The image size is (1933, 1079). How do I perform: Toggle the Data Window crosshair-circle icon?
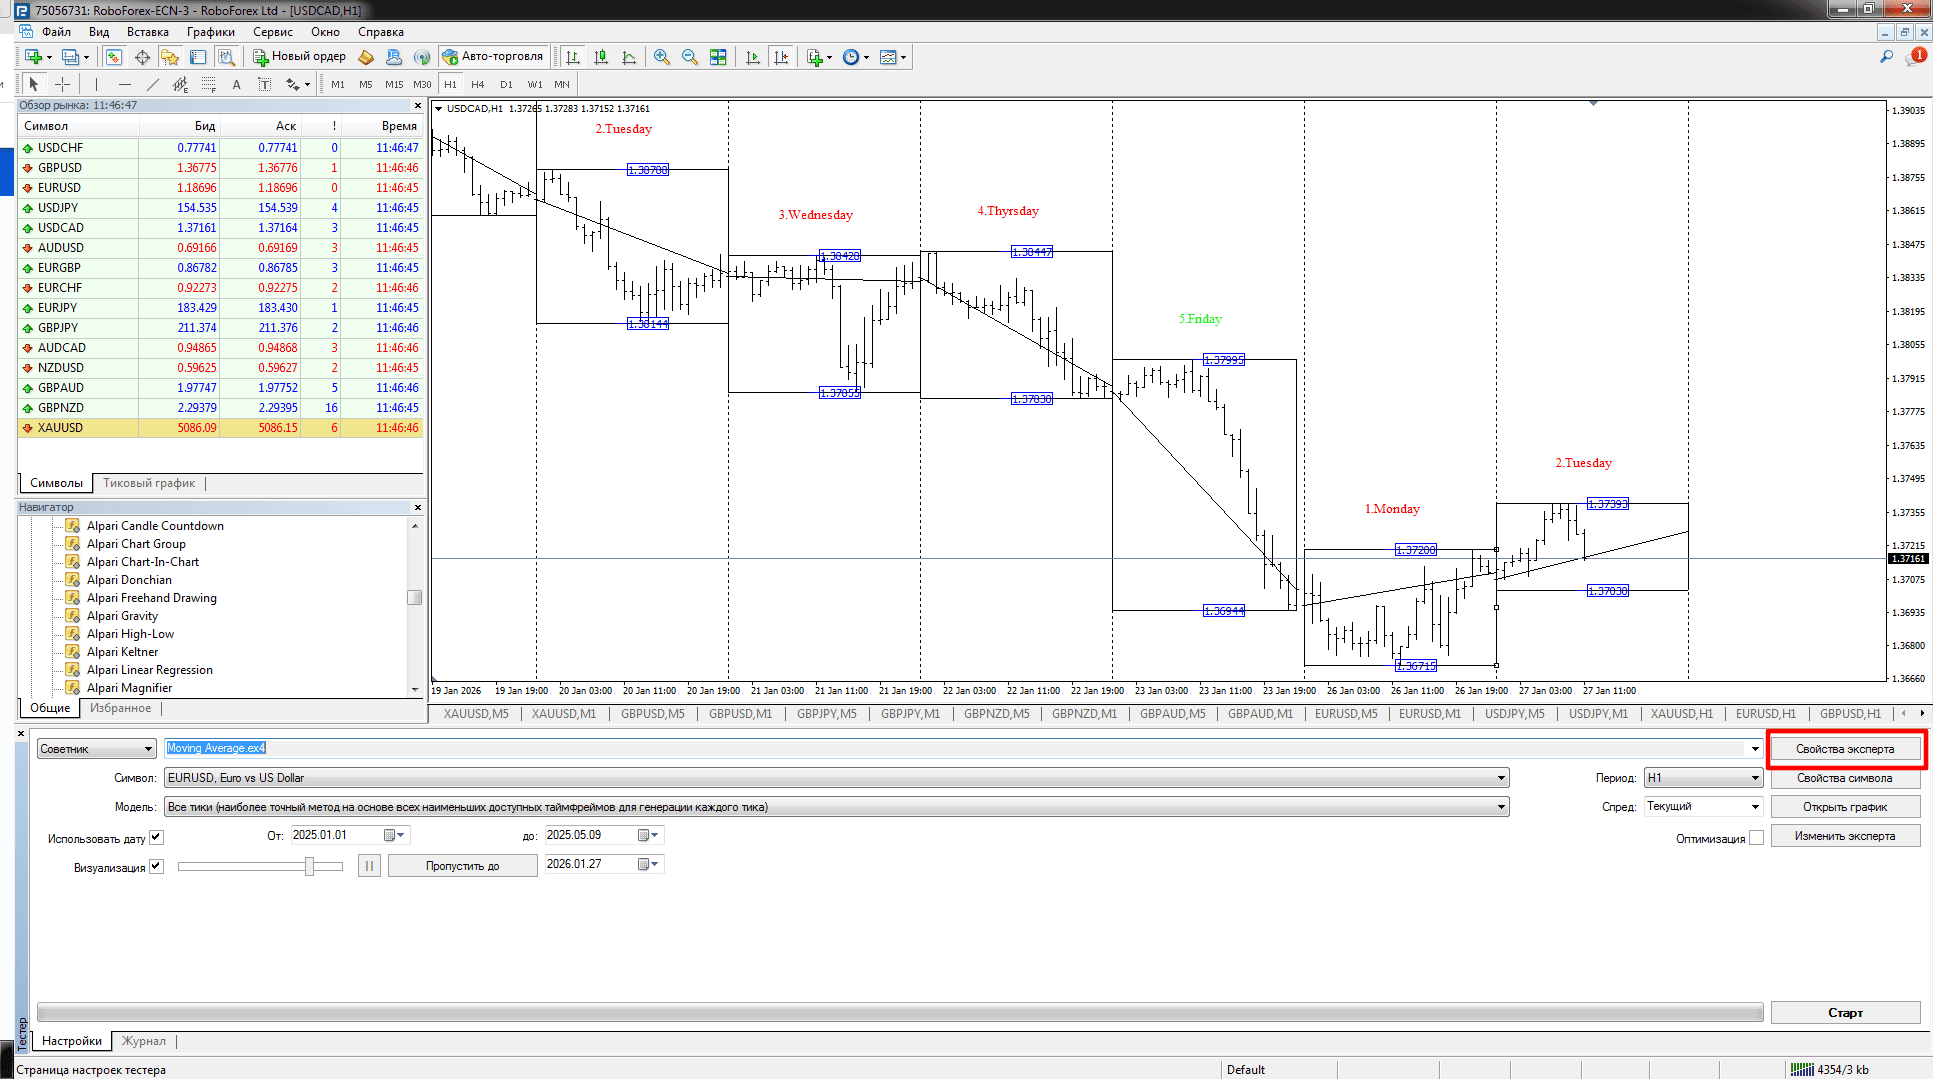pos(142,57)
